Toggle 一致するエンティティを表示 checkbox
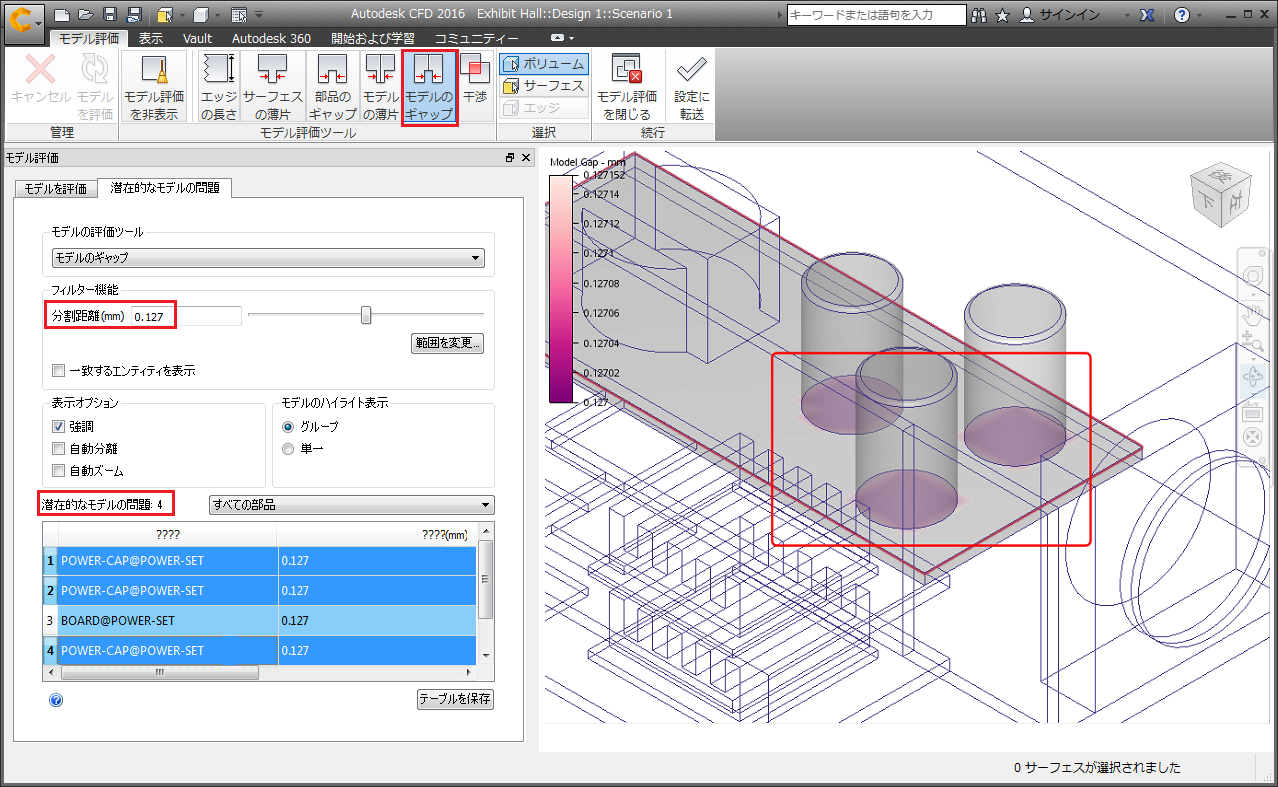1278x787 pixels. point(58,371)
